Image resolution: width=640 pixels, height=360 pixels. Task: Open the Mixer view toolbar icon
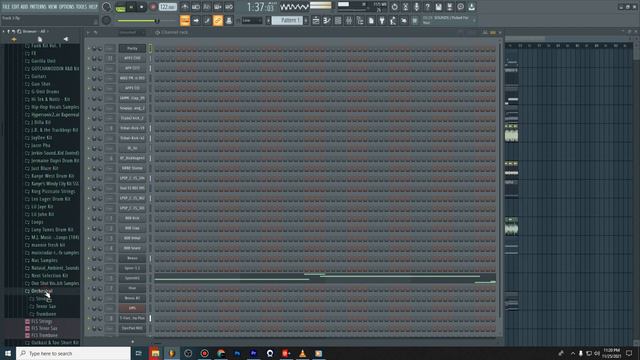[x=349, y=20]
